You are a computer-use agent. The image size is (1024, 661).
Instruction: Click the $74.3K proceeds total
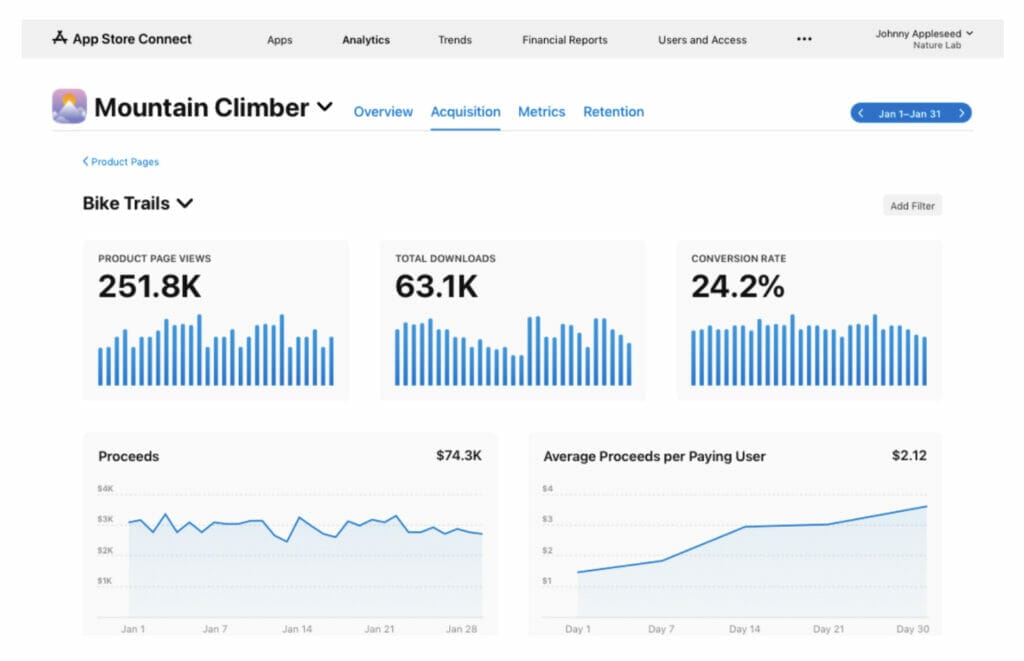point(458,455)
